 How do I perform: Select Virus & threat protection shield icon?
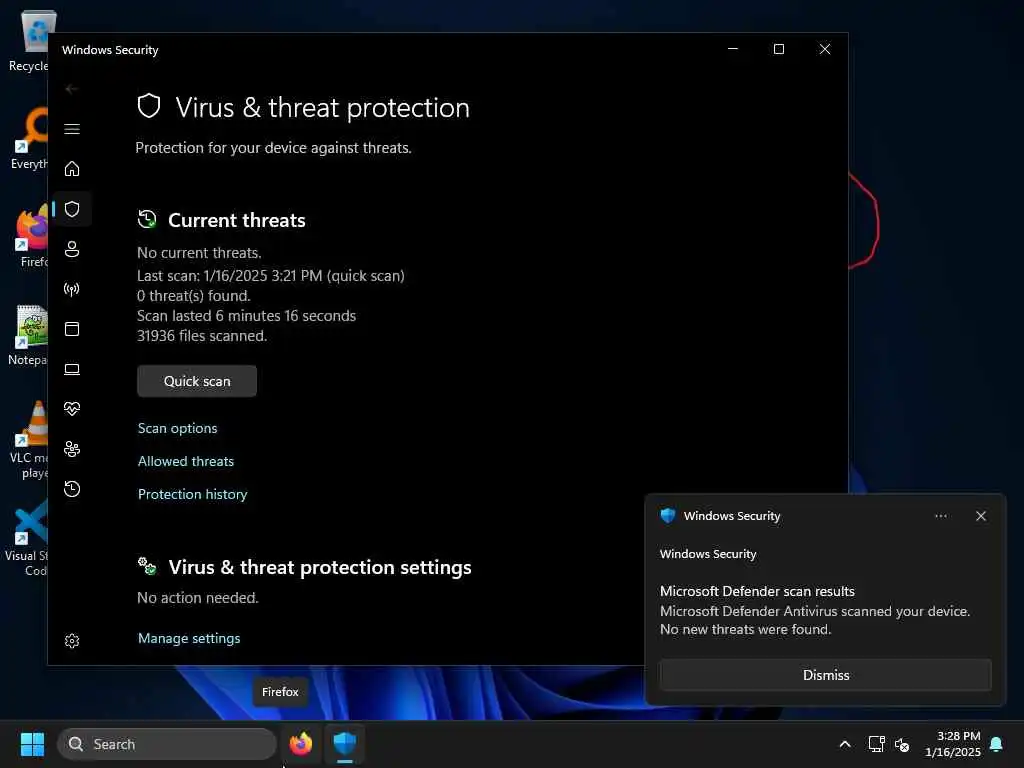point(72,209)
